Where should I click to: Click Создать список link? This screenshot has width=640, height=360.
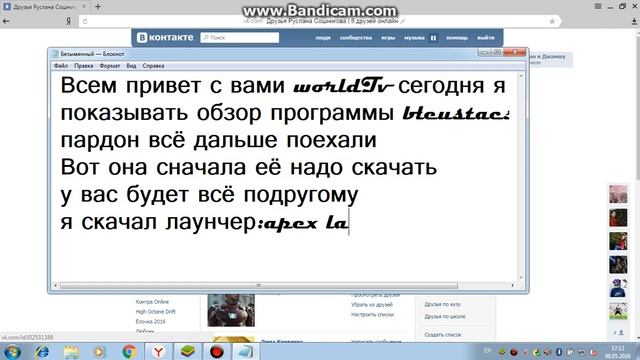442,335
